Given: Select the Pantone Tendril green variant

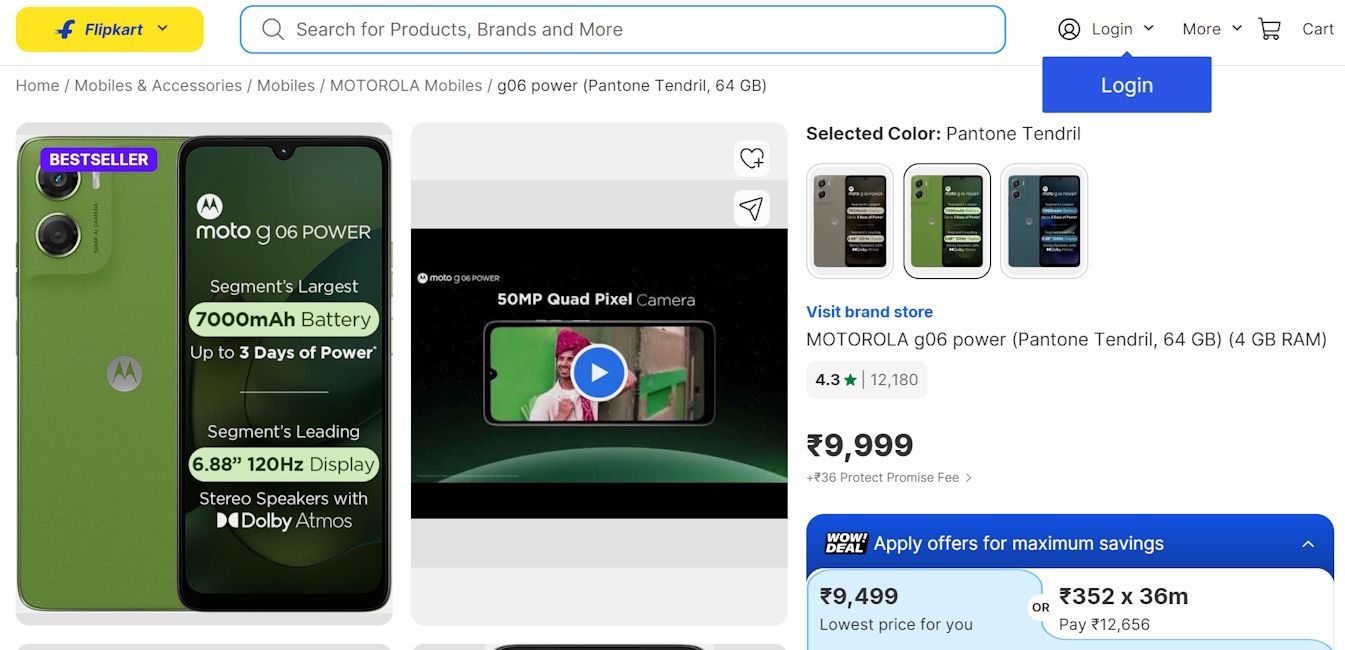Looking at the screenshot, I should tap(947, 221).
